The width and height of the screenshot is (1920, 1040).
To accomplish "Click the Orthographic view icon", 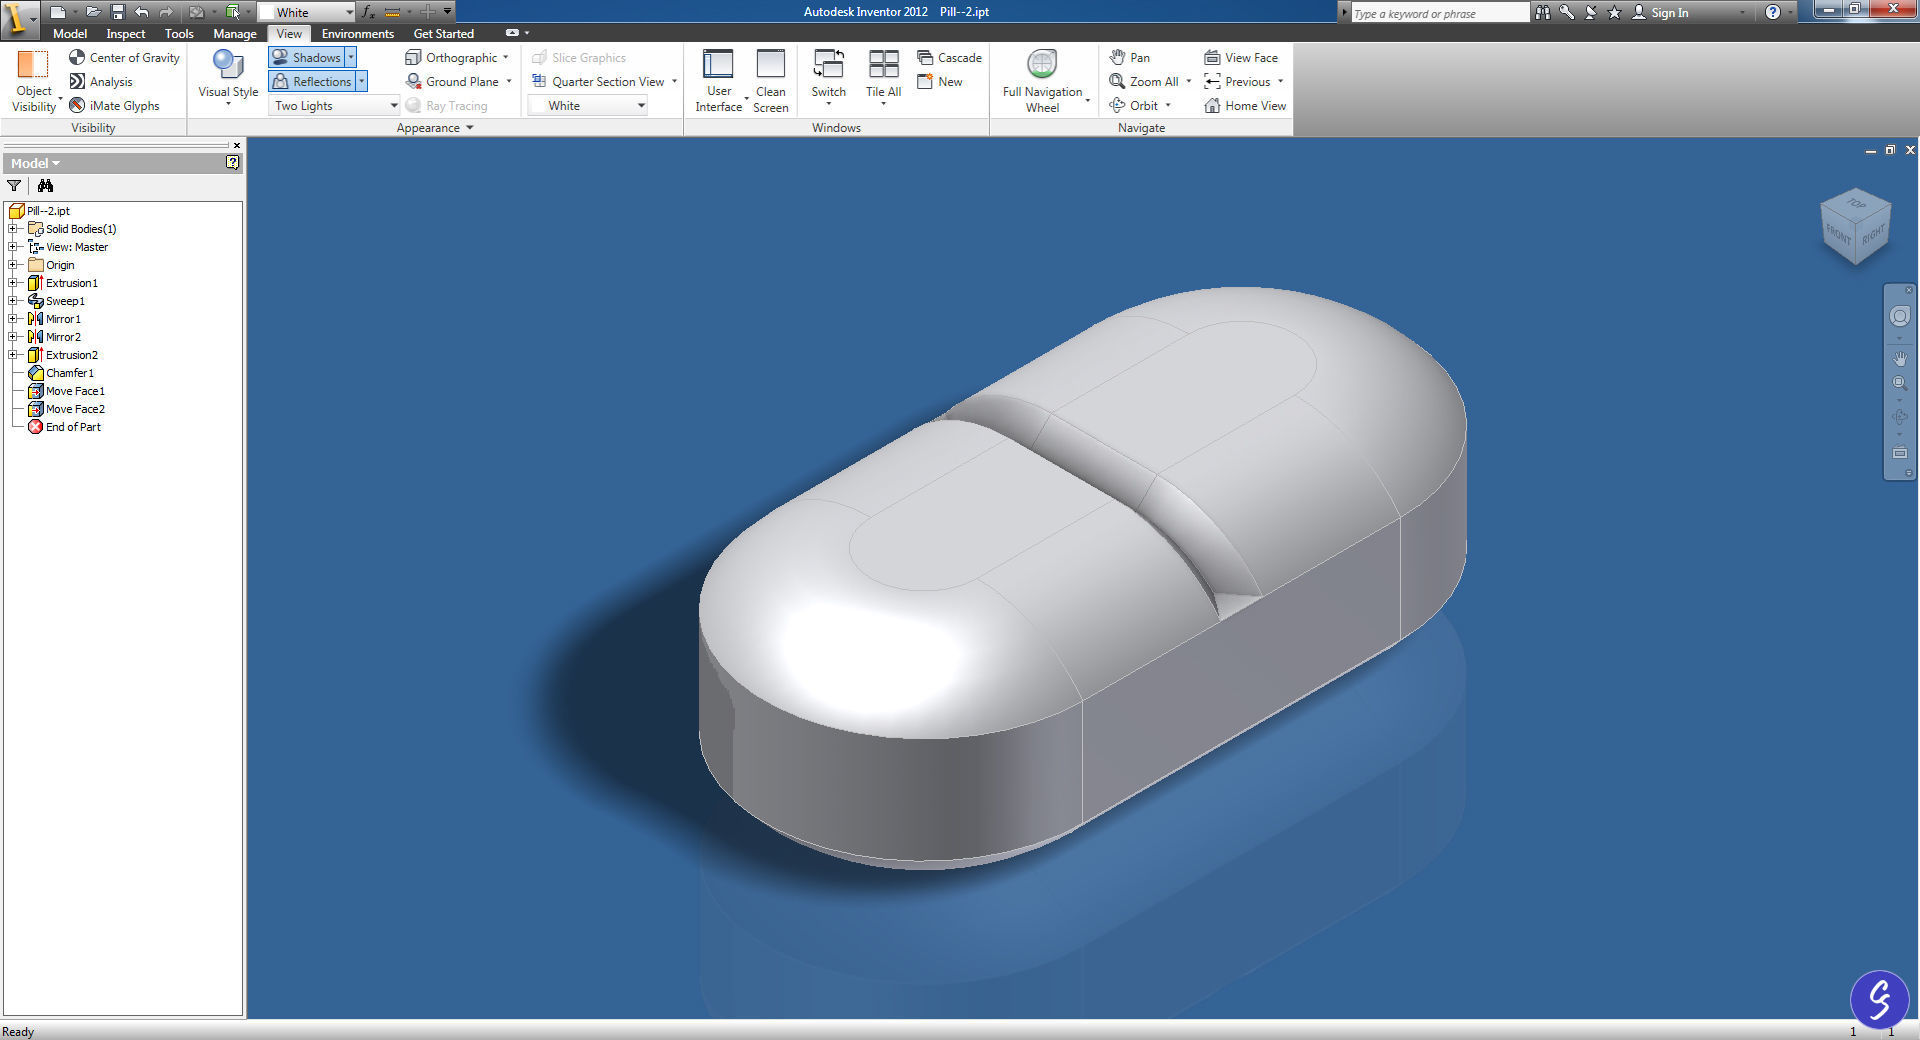I will point(413,58).
